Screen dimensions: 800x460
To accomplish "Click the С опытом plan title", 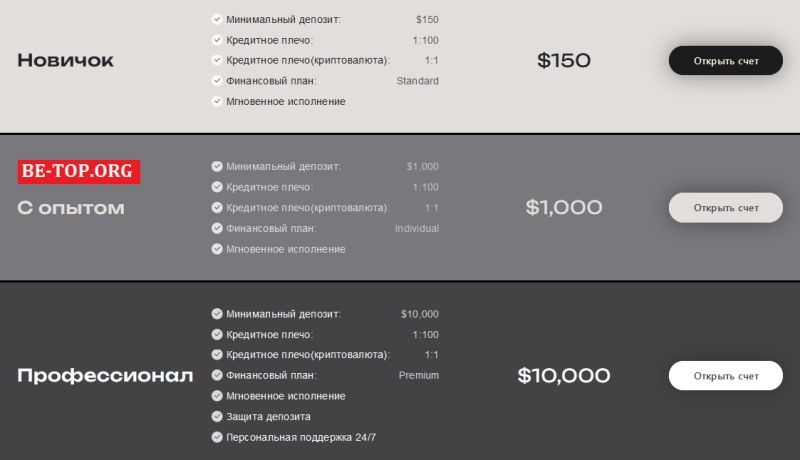I will [x=71, y=208].
